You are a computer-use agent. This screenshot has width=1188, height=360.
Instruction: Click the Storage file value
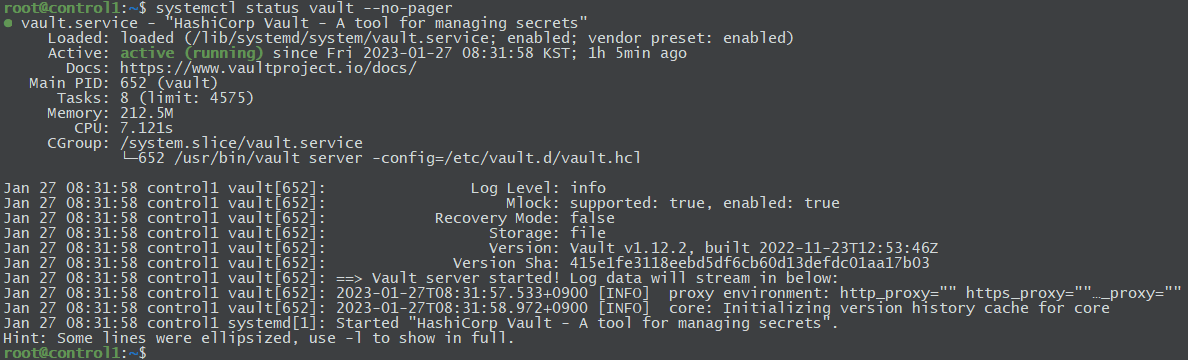[588, 233]
